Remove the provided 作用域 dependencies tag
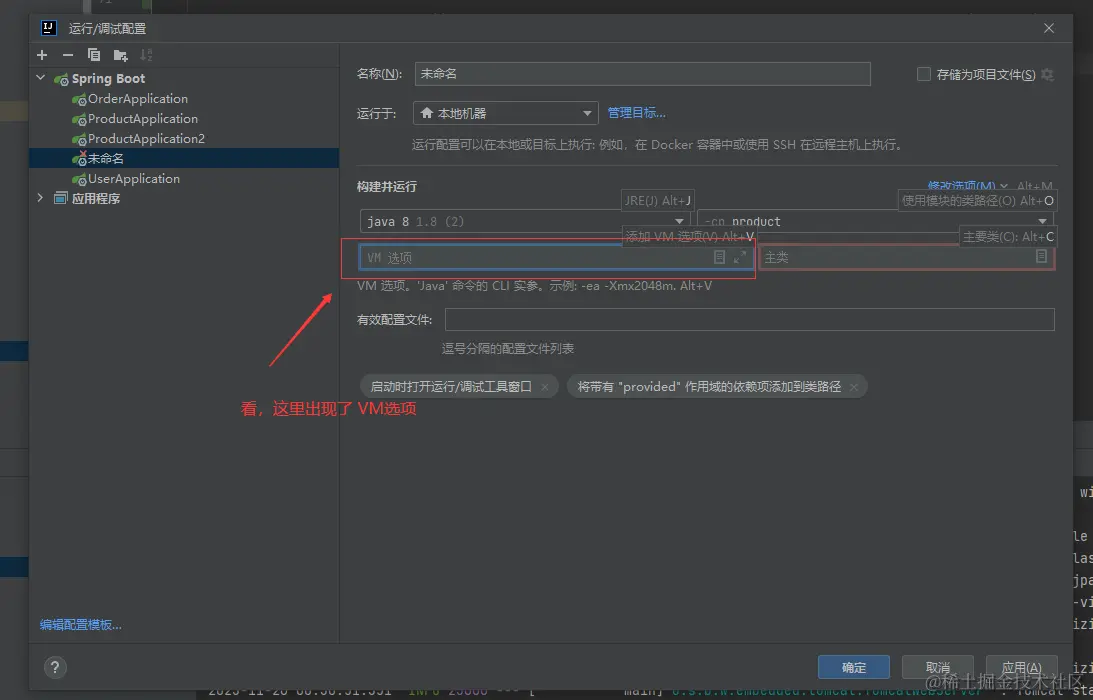The width and height of the screenshot is (1093, 700). (854, 387)
